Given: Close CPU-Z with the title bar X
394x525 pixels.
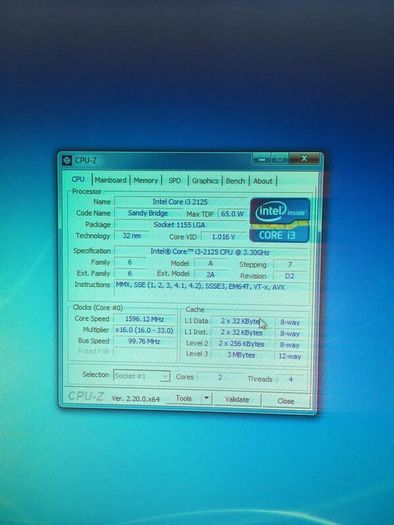Looking at the screenshot, I should point(304,159).
